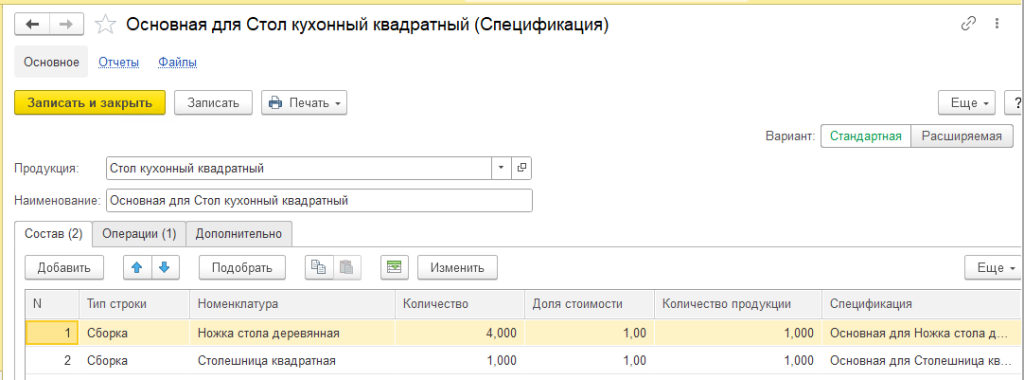Viewport: 1024px width, 380px height.
Task: Click the Наименование text field
Action: pos(319,200)
